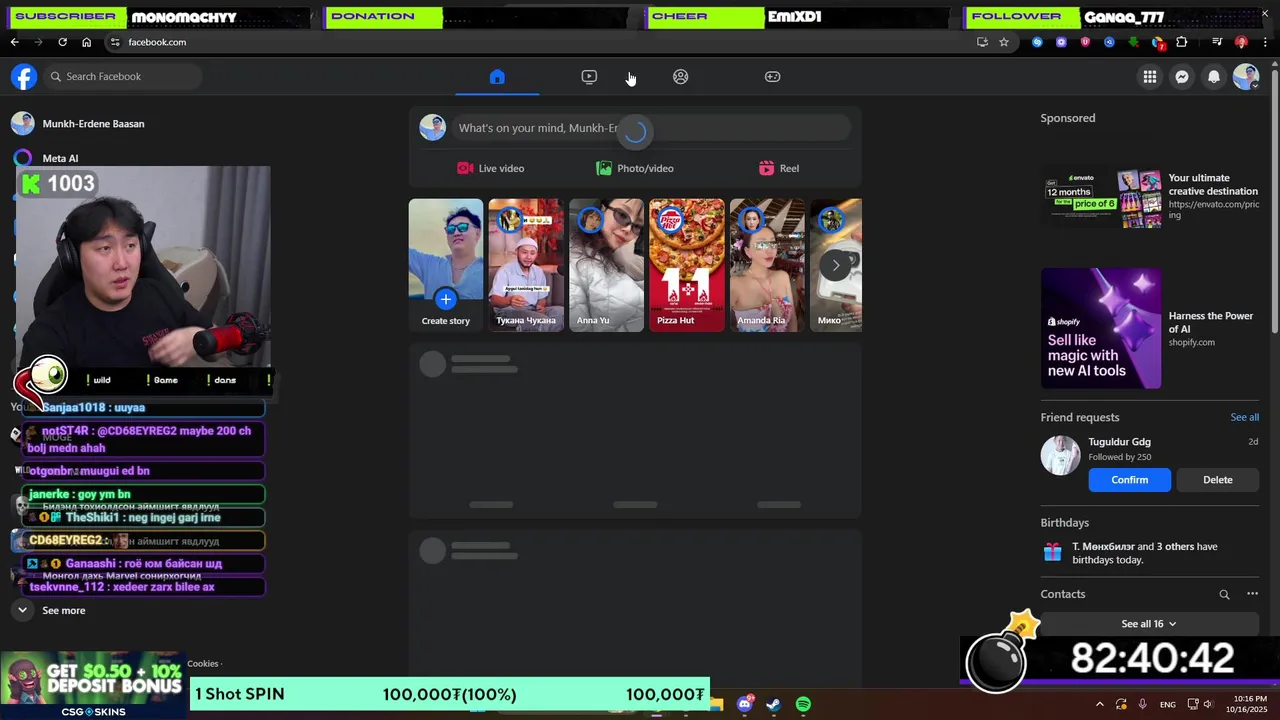Open the Gaming tab icon
This screenshot has width=1280, height=720.
click(773, 77)
